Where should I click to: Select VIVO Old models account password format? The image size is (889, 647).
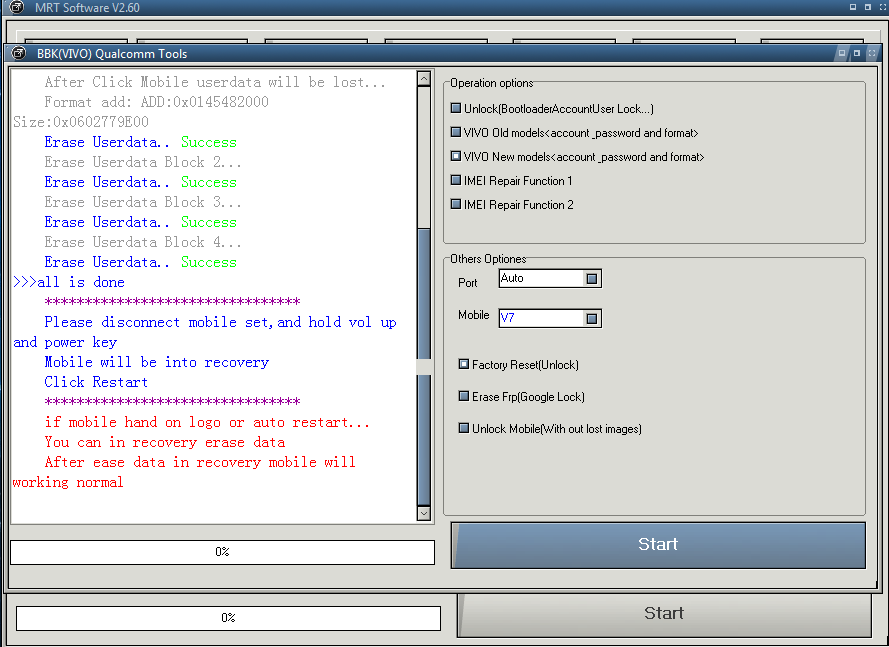456,132
